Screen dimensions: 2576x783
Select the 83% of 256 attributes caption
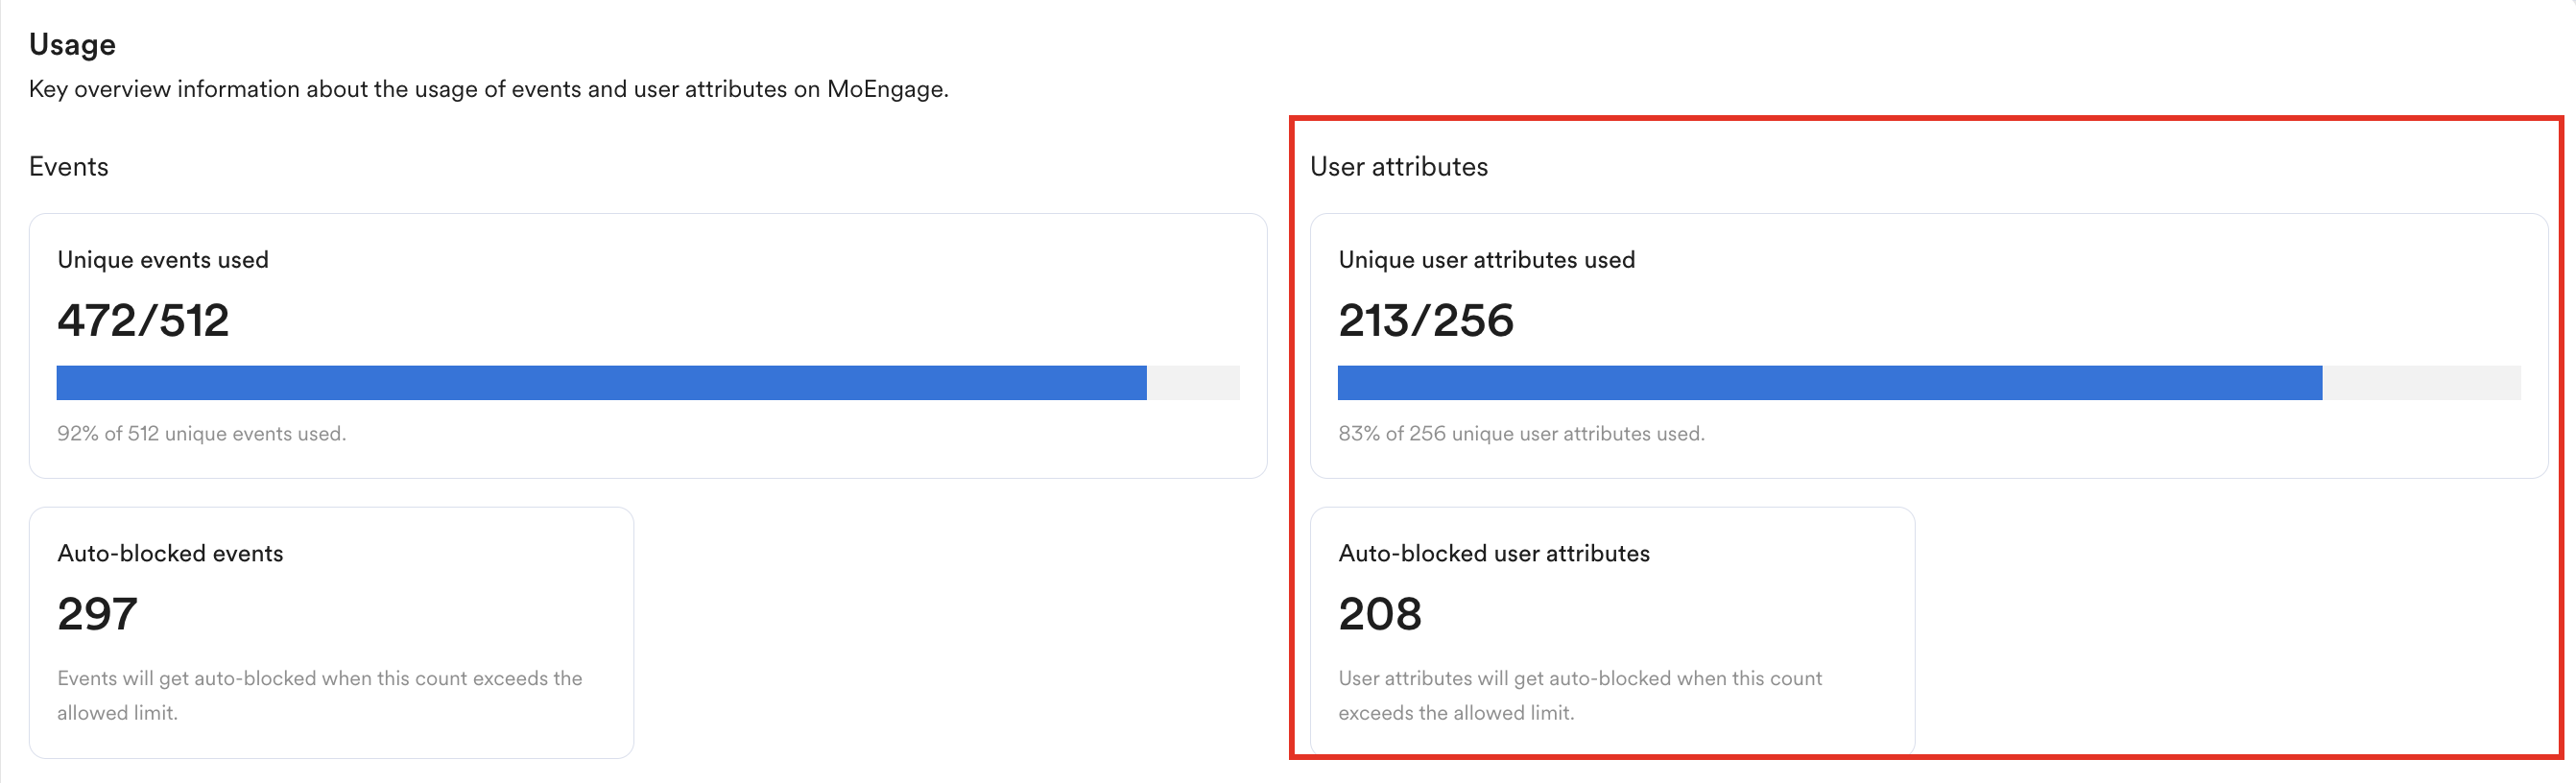click(x=1520, y=434)
